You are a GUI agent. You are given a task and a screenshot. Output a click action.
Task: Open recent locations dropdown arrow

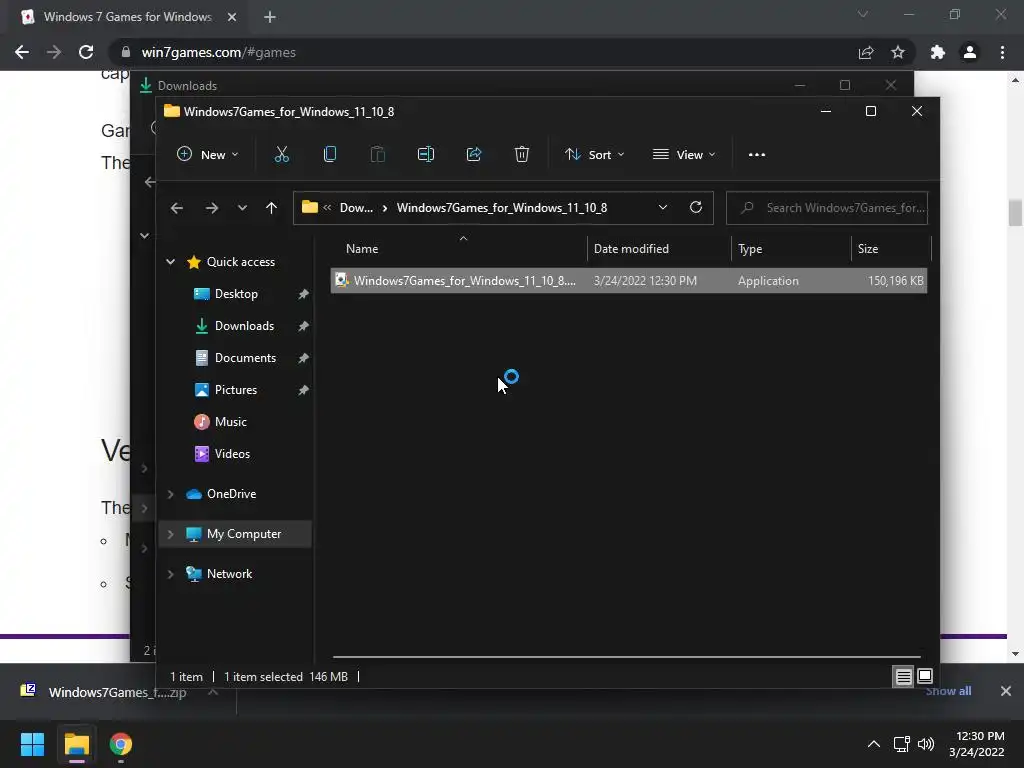click(x=242, y=208)
